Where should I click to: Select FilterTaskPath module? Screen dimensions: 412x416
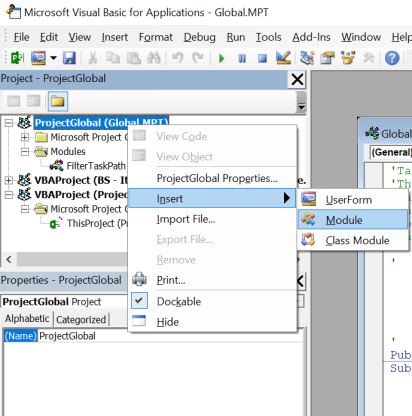(96, 166)
